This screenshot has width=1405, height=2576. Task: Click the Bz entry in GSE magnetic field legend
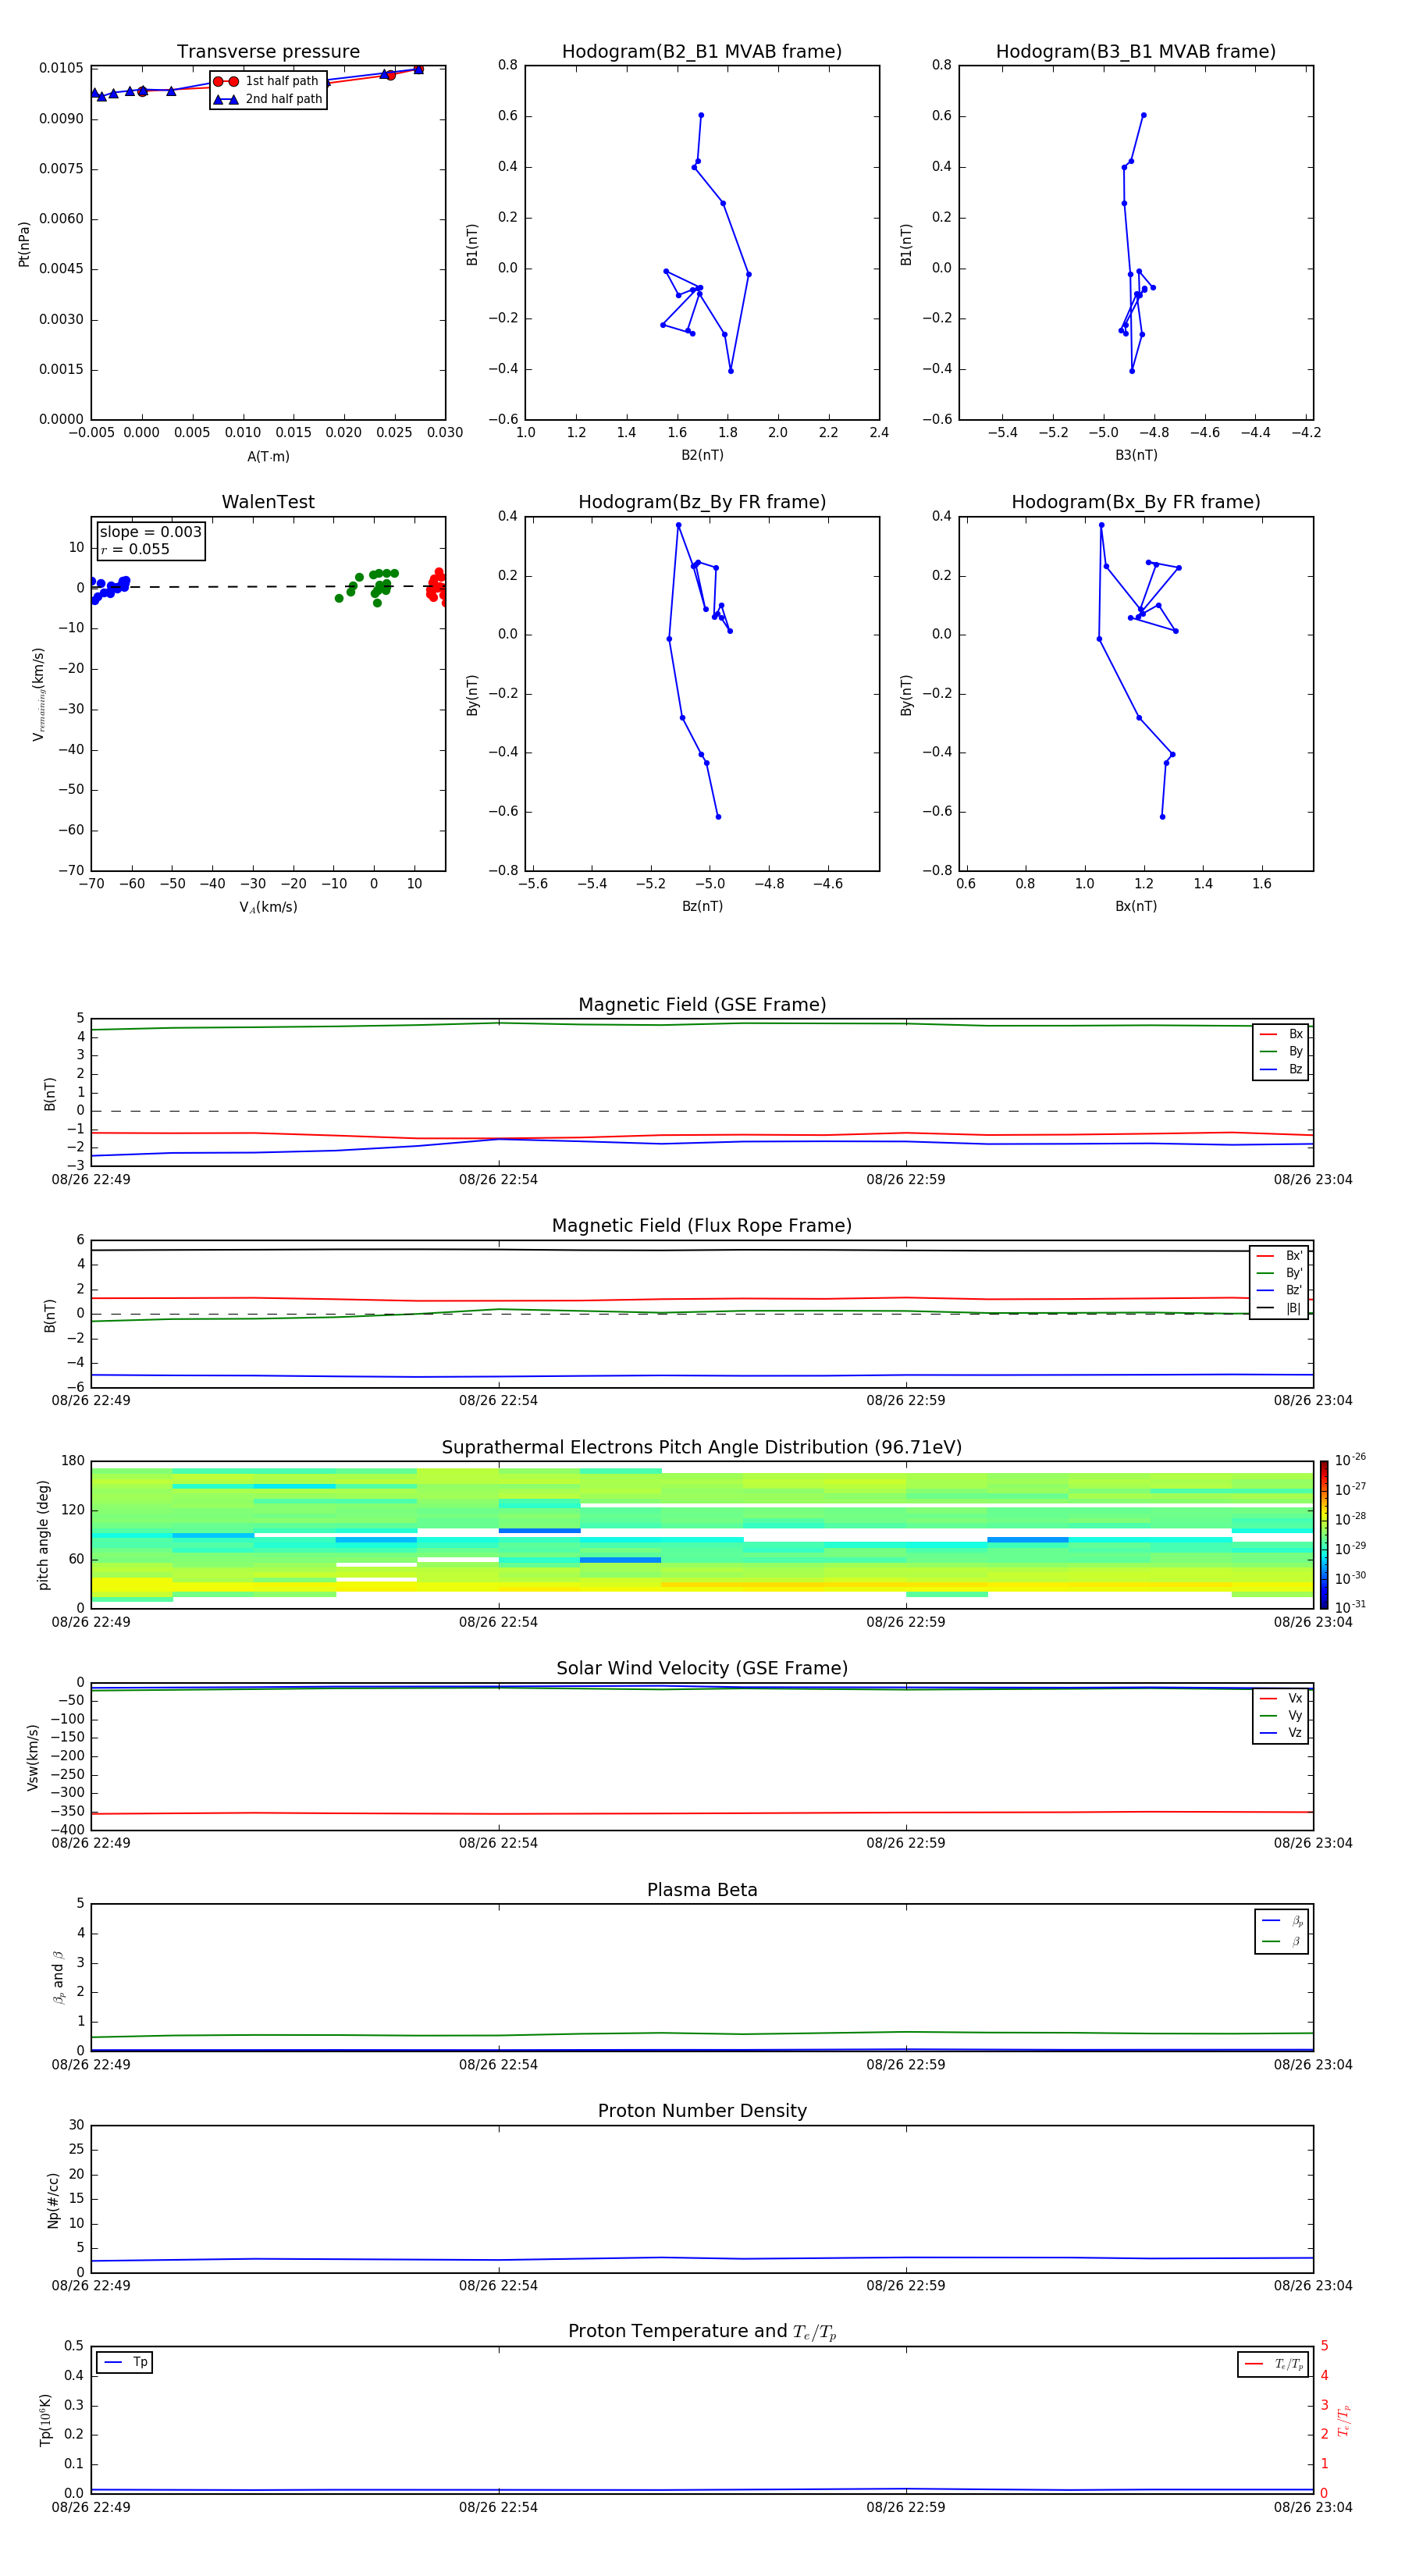pos(1281,1069)
